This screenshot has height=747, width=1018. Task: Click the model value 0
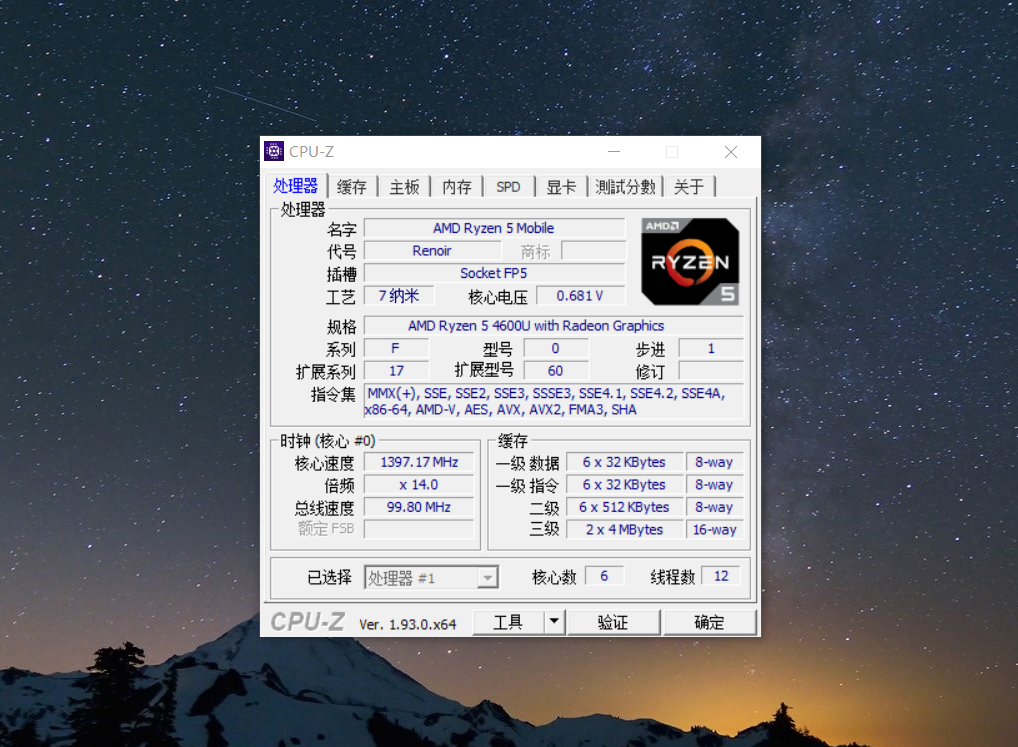click(x=555, y=349)
